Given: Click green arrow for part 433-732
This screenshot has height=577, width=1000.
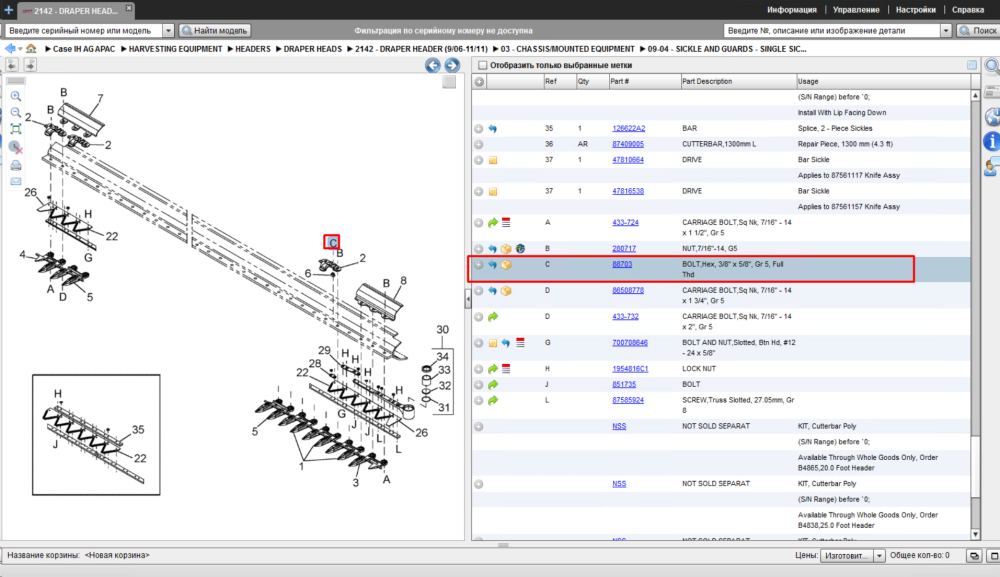Looking at the screenshot, I should point(493,317).
